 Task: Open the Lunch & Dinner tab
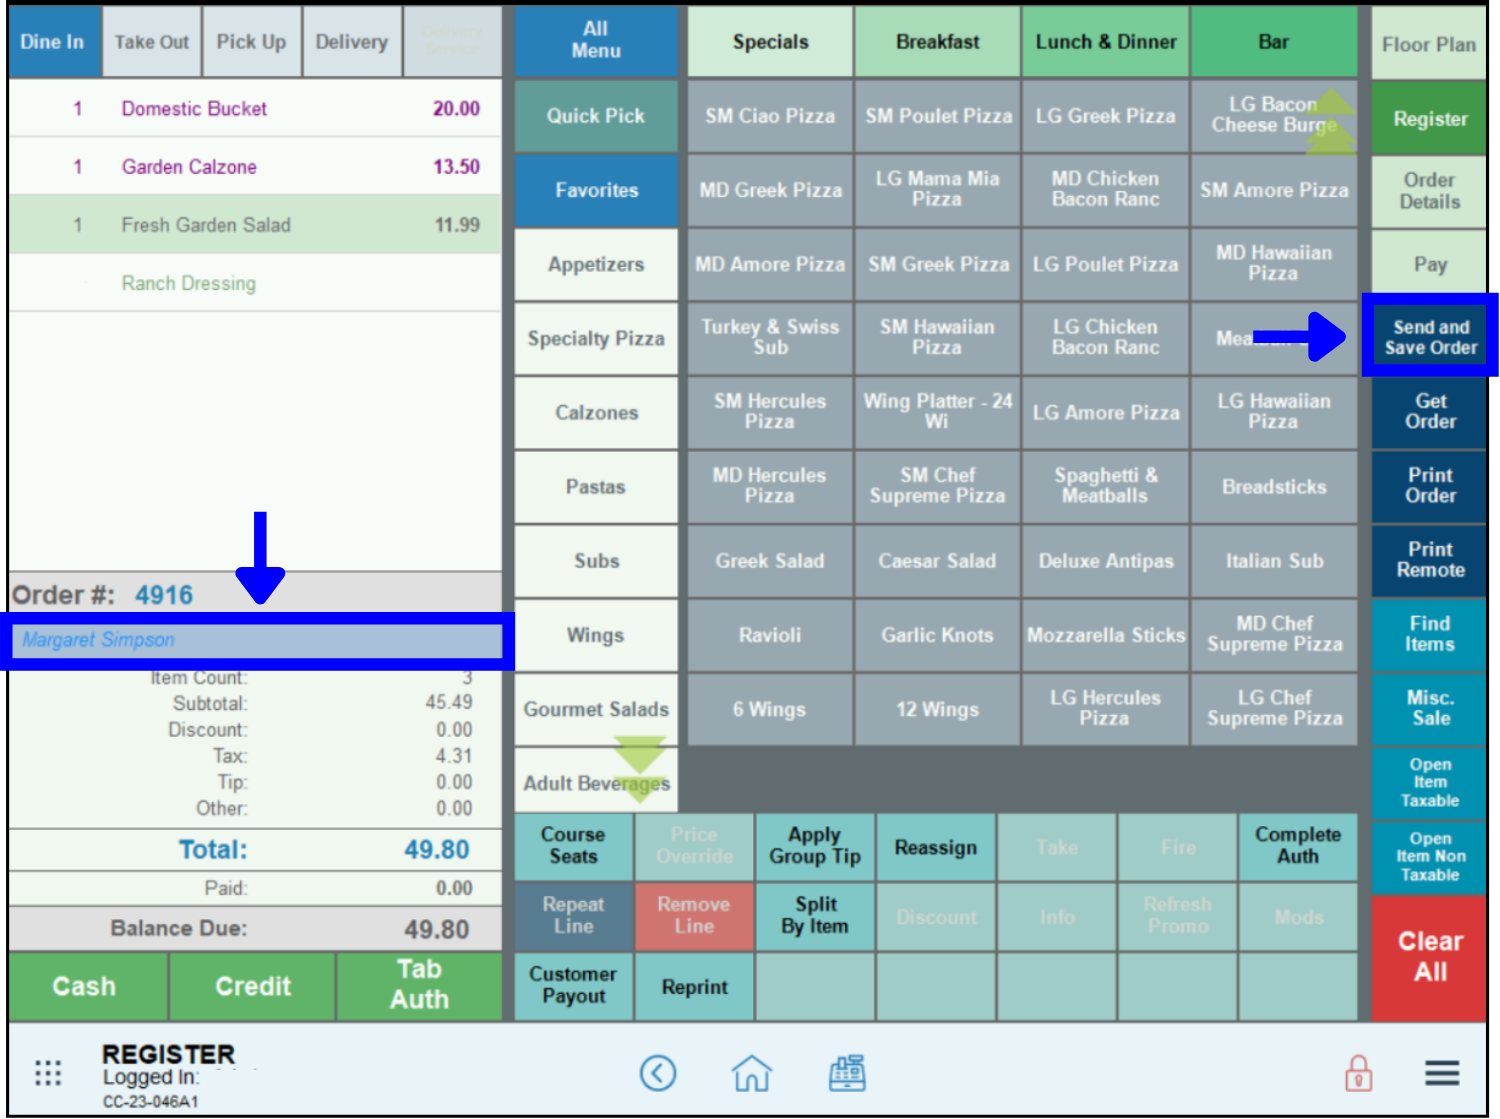[x=1105, y=42]
